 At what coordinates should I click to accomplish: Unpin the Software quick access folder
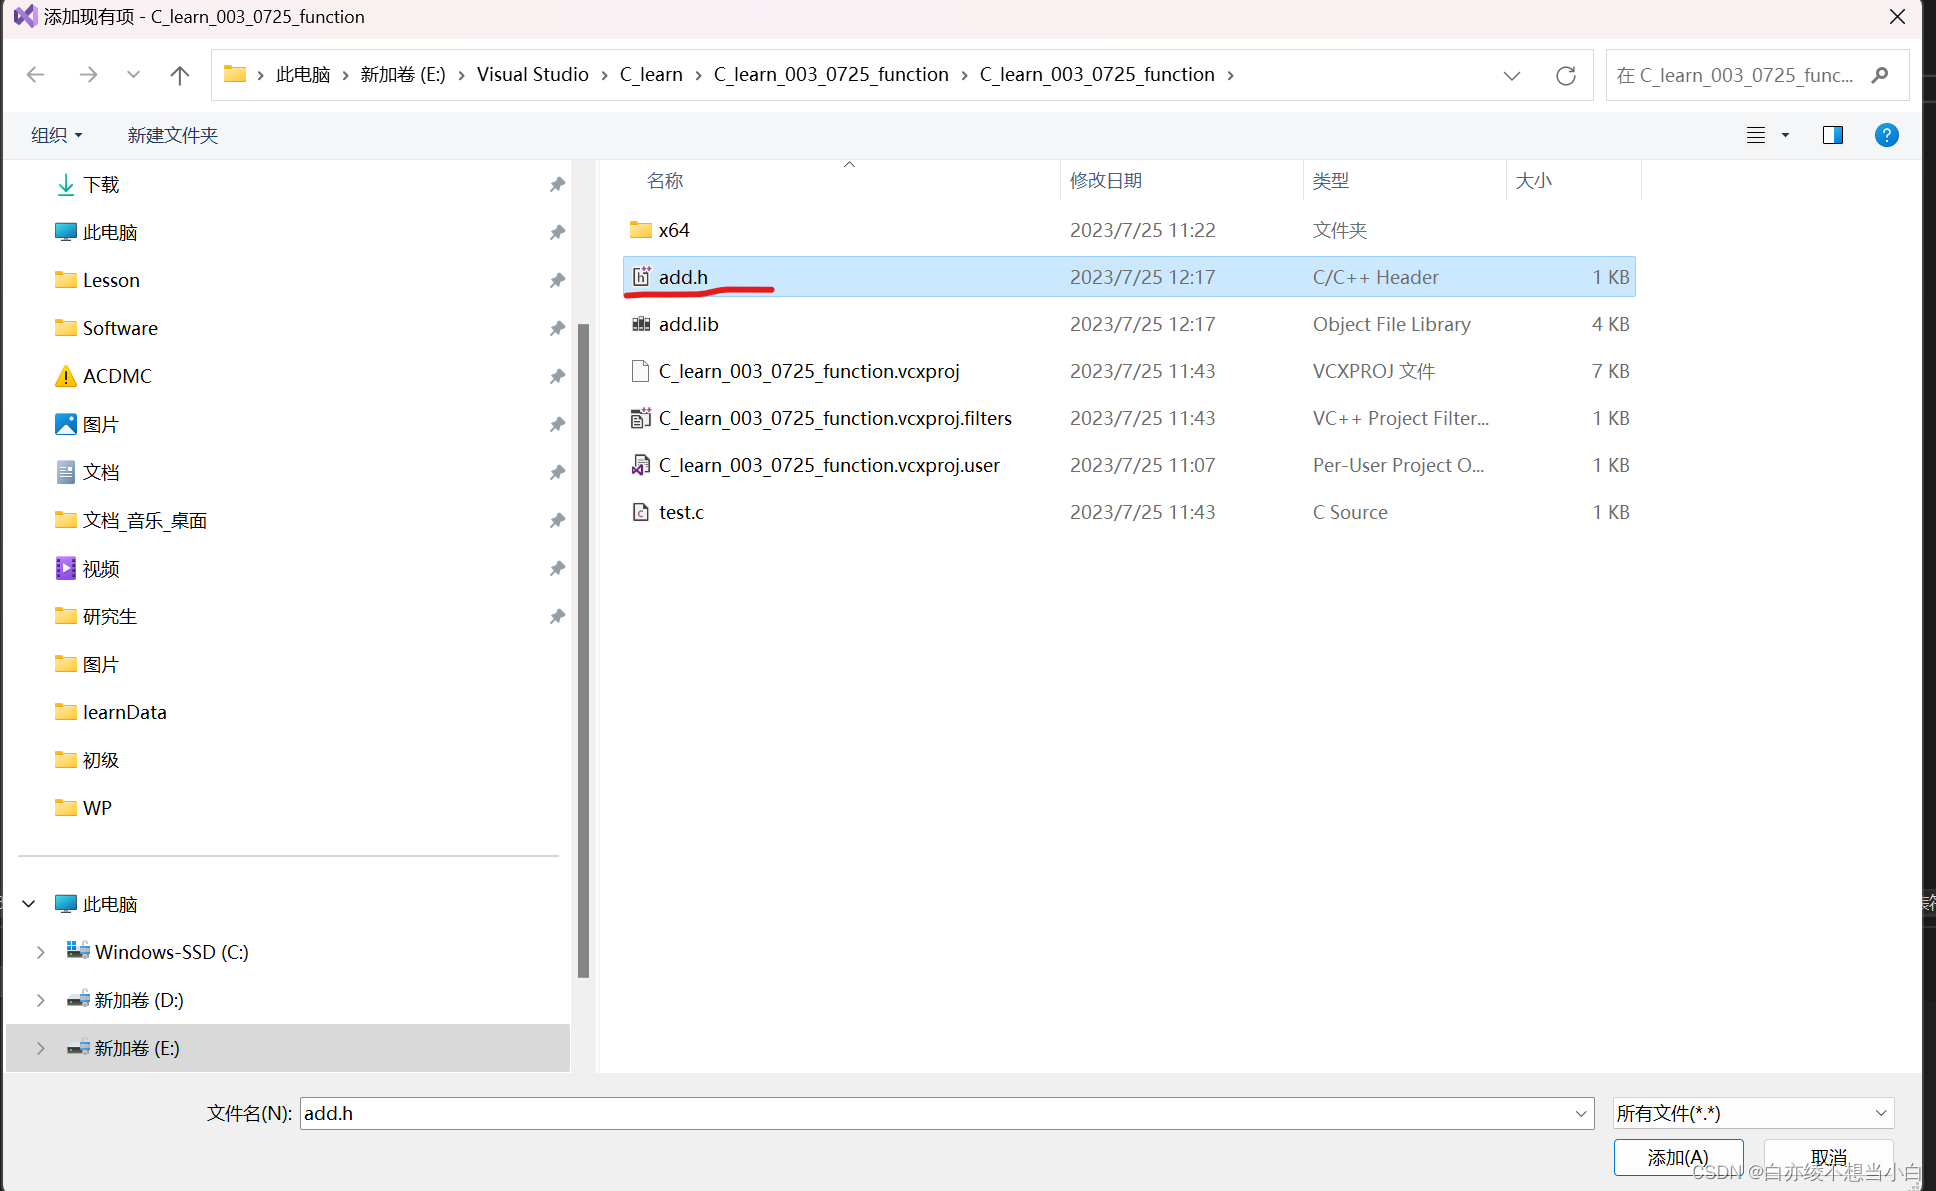[557, 328]
